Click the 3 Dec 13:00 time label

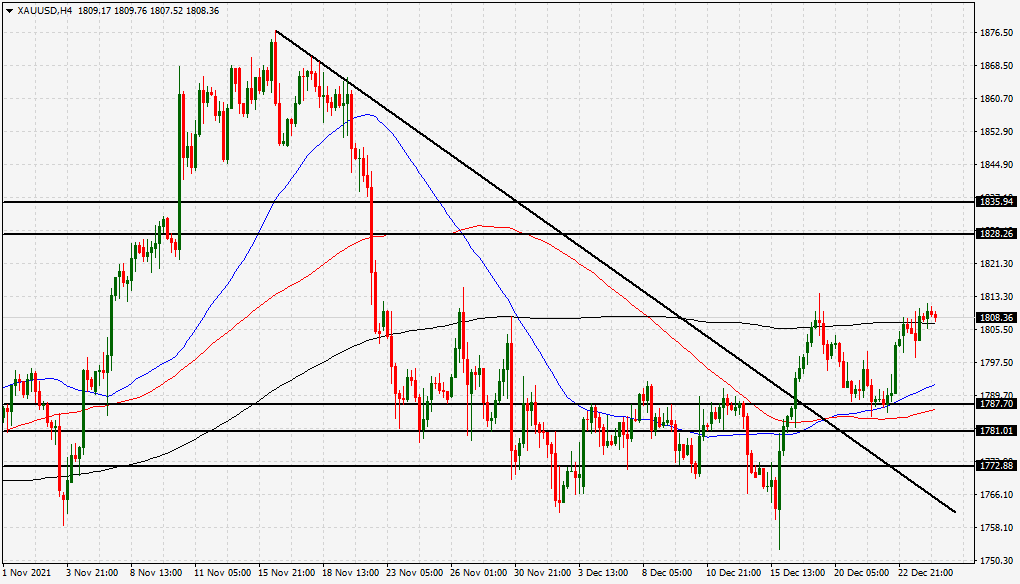click(x=604, y=573)
